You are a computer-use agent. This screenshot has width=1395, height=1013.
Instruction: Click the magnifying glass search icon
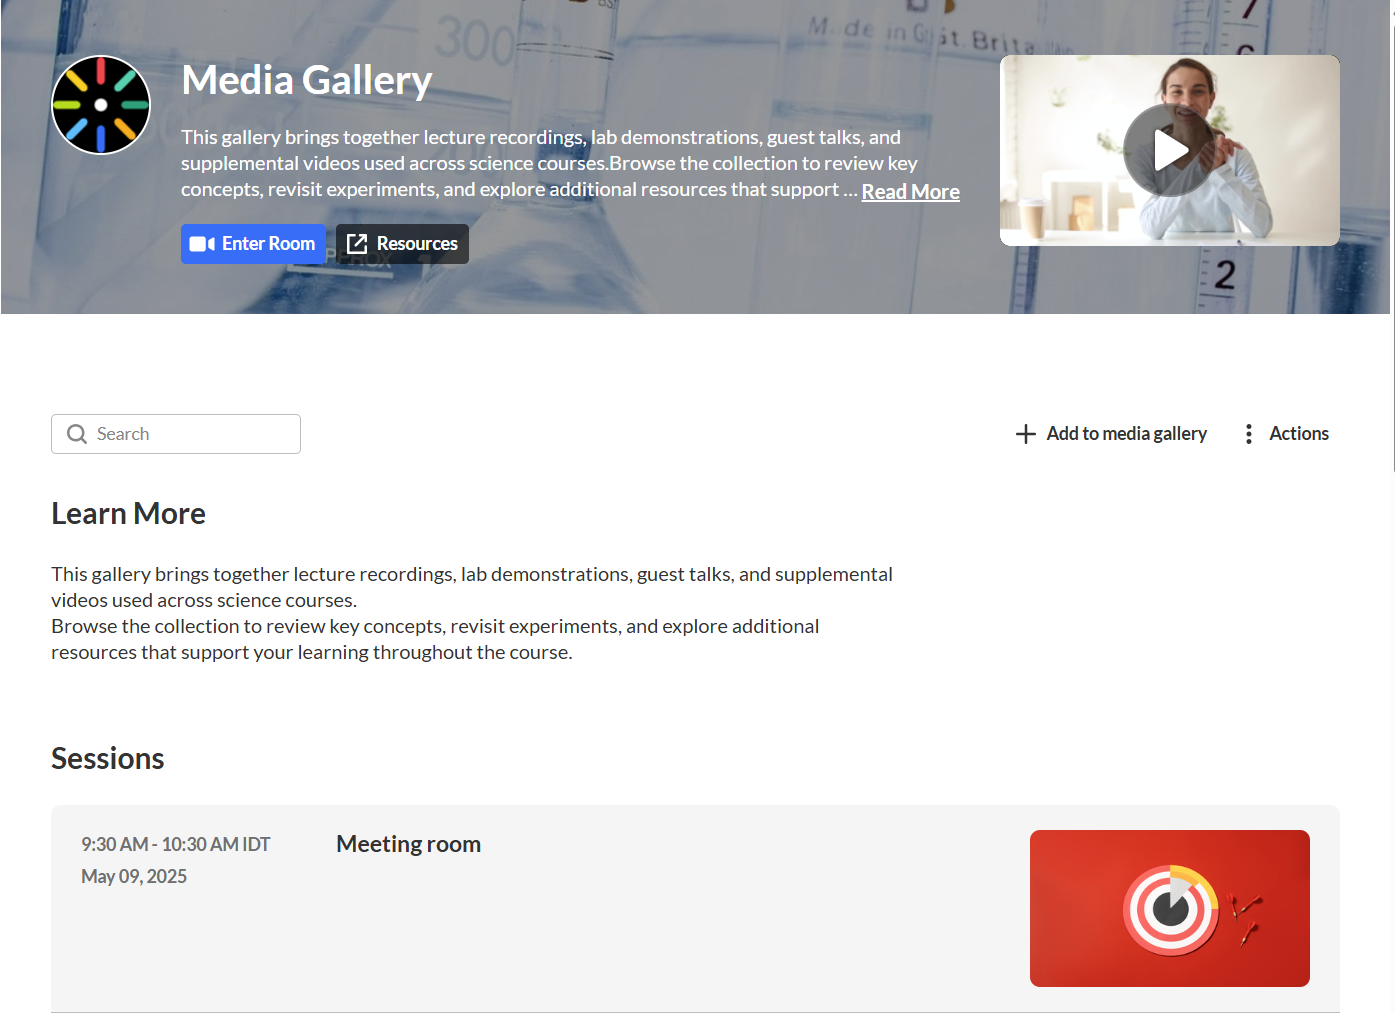77,434
